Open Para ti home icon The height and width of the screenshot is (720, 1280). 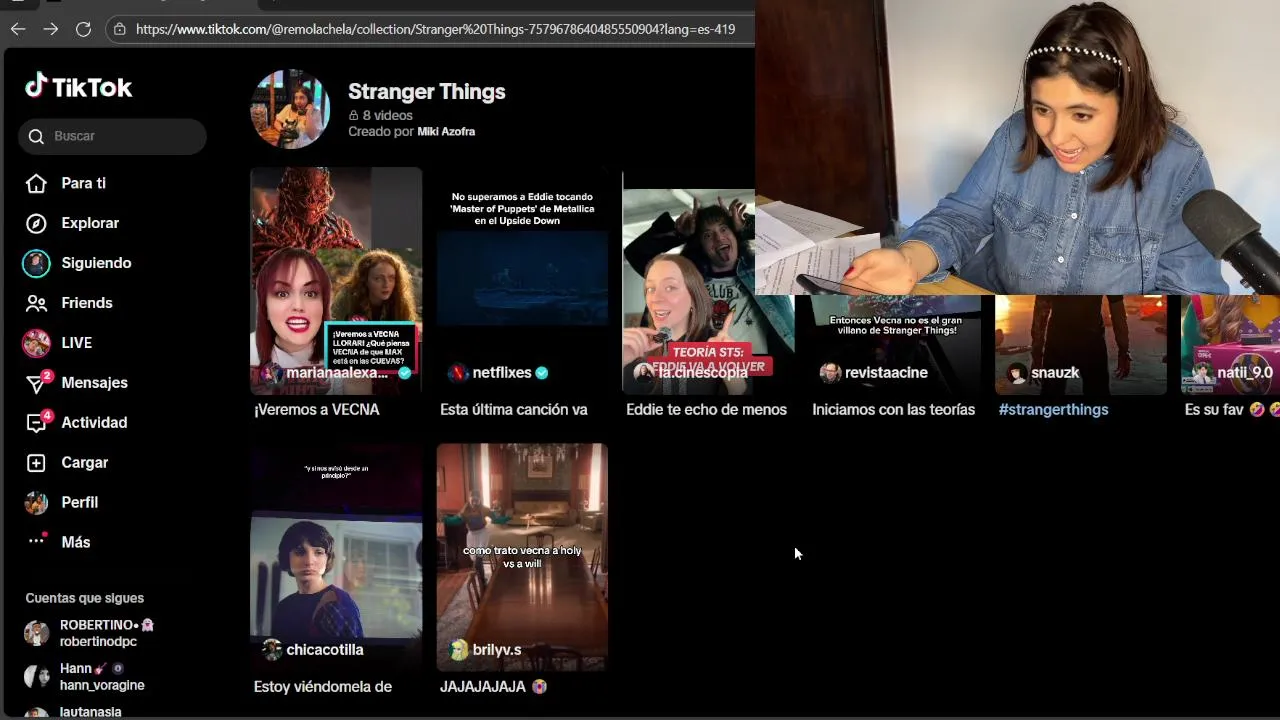point(36,183)
